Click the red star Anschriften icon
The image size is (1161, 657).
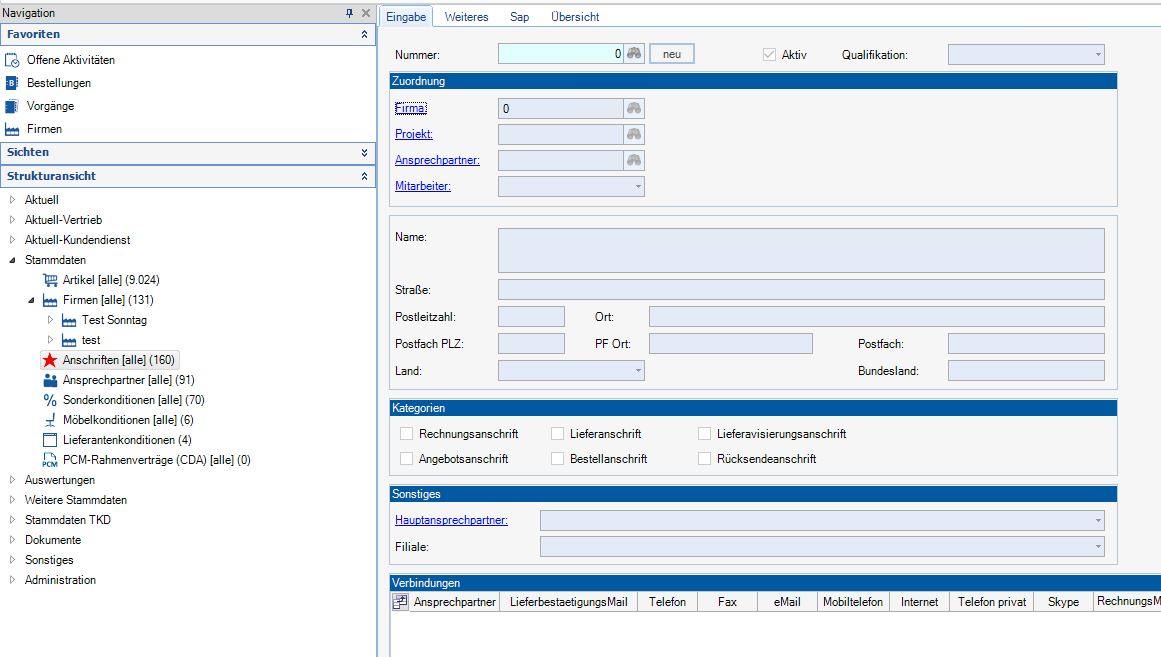click(50, 360)
